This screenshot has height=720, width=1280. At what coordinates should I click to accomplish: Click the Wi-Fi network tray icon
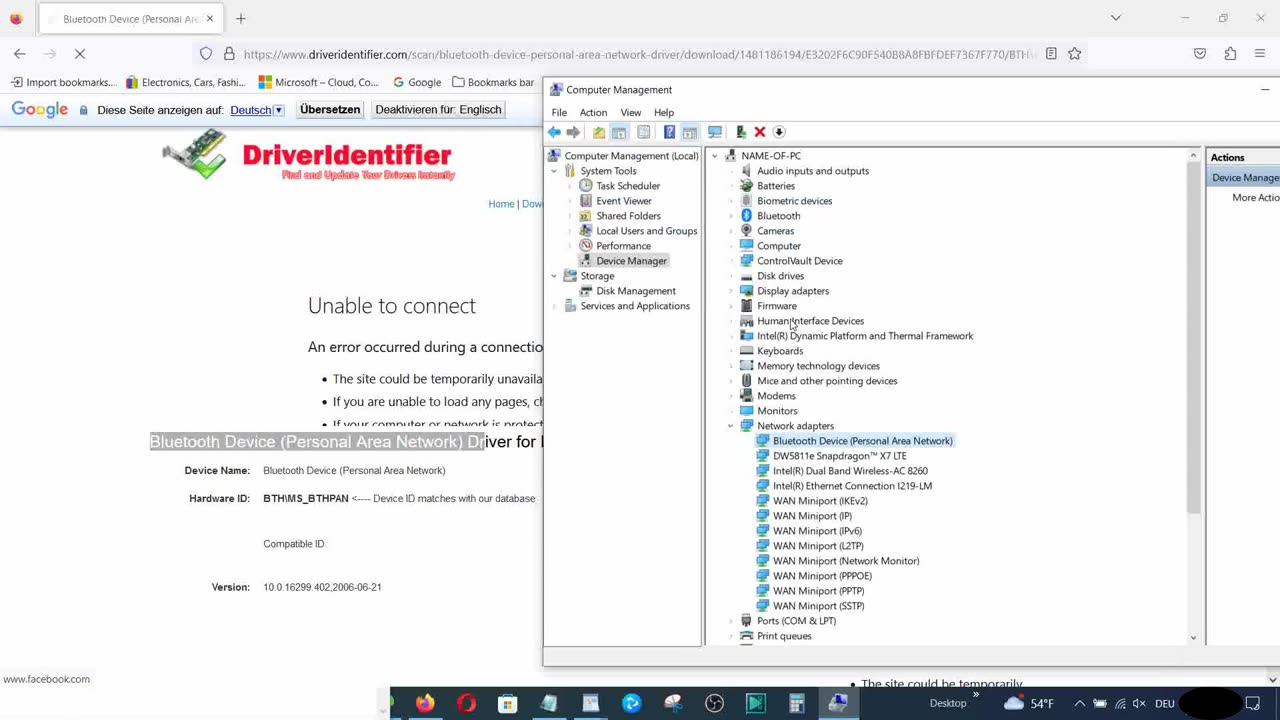[1120, 703]
